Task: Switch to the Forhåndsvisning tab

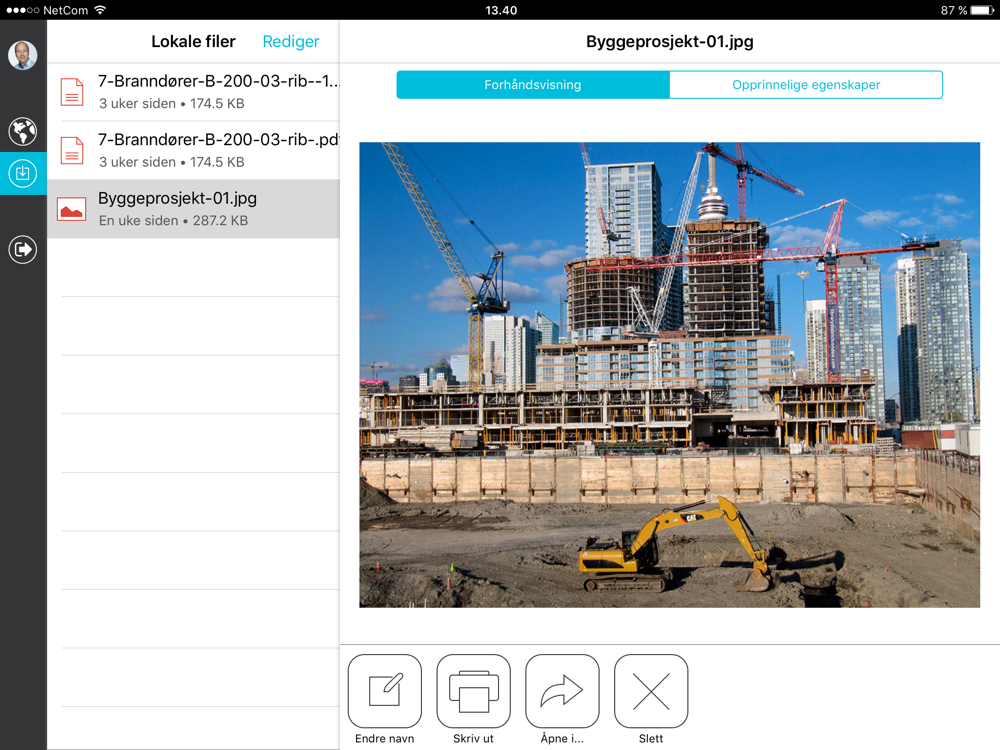Action: [x=533, y=85]
